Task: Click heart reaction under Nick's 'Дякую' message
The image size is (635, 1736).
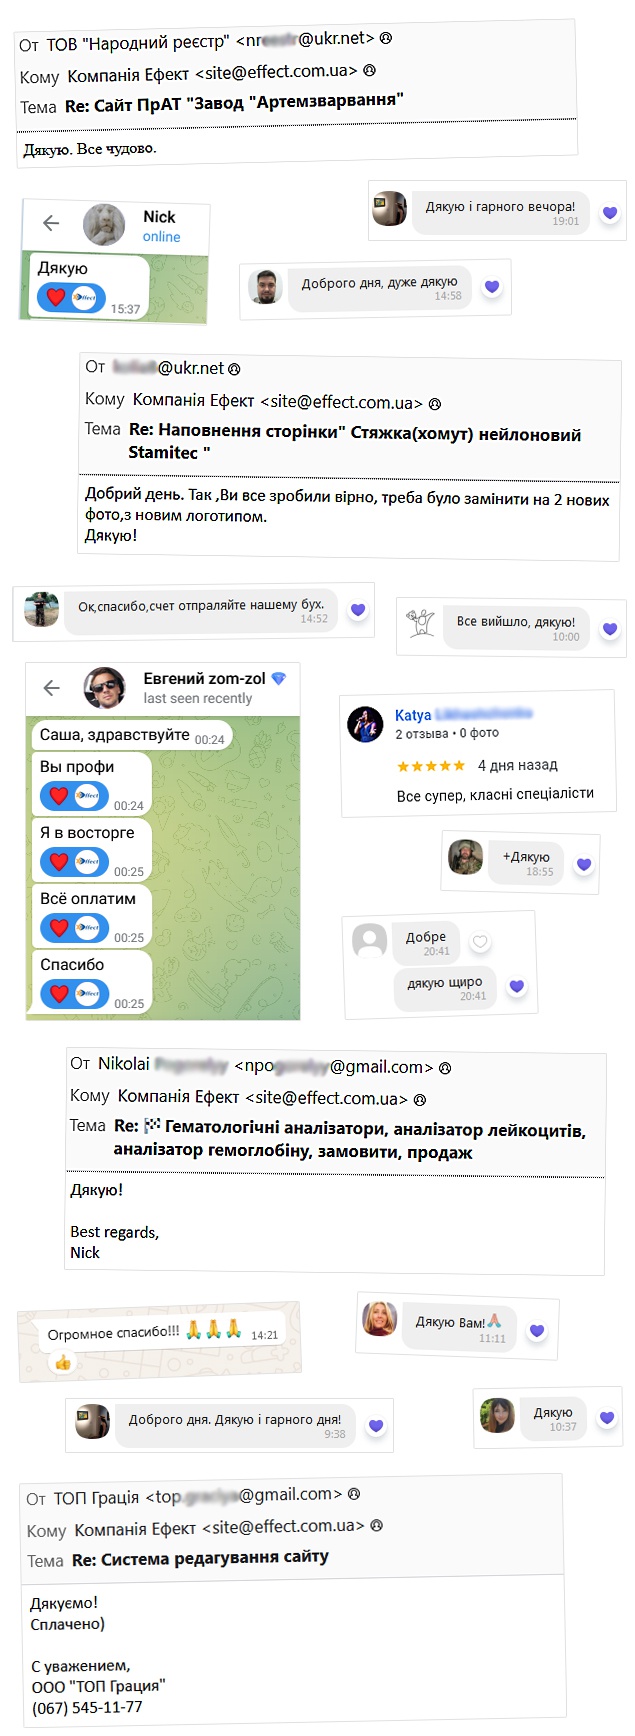Action: click(x=56, y=297)
